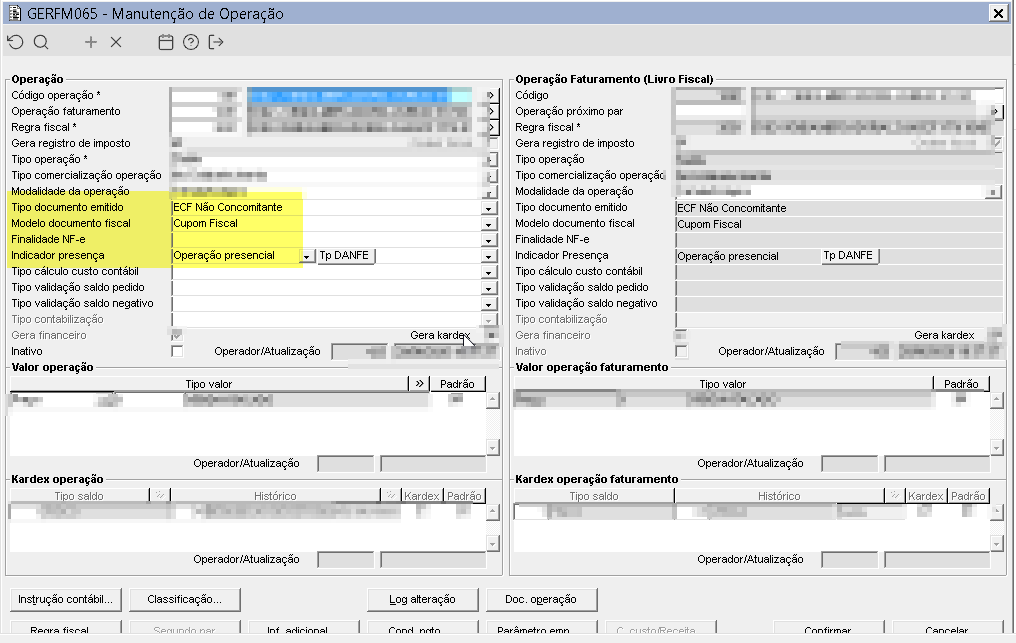
Task: Open Instrução contábil... button
Action: click(65, 600)
